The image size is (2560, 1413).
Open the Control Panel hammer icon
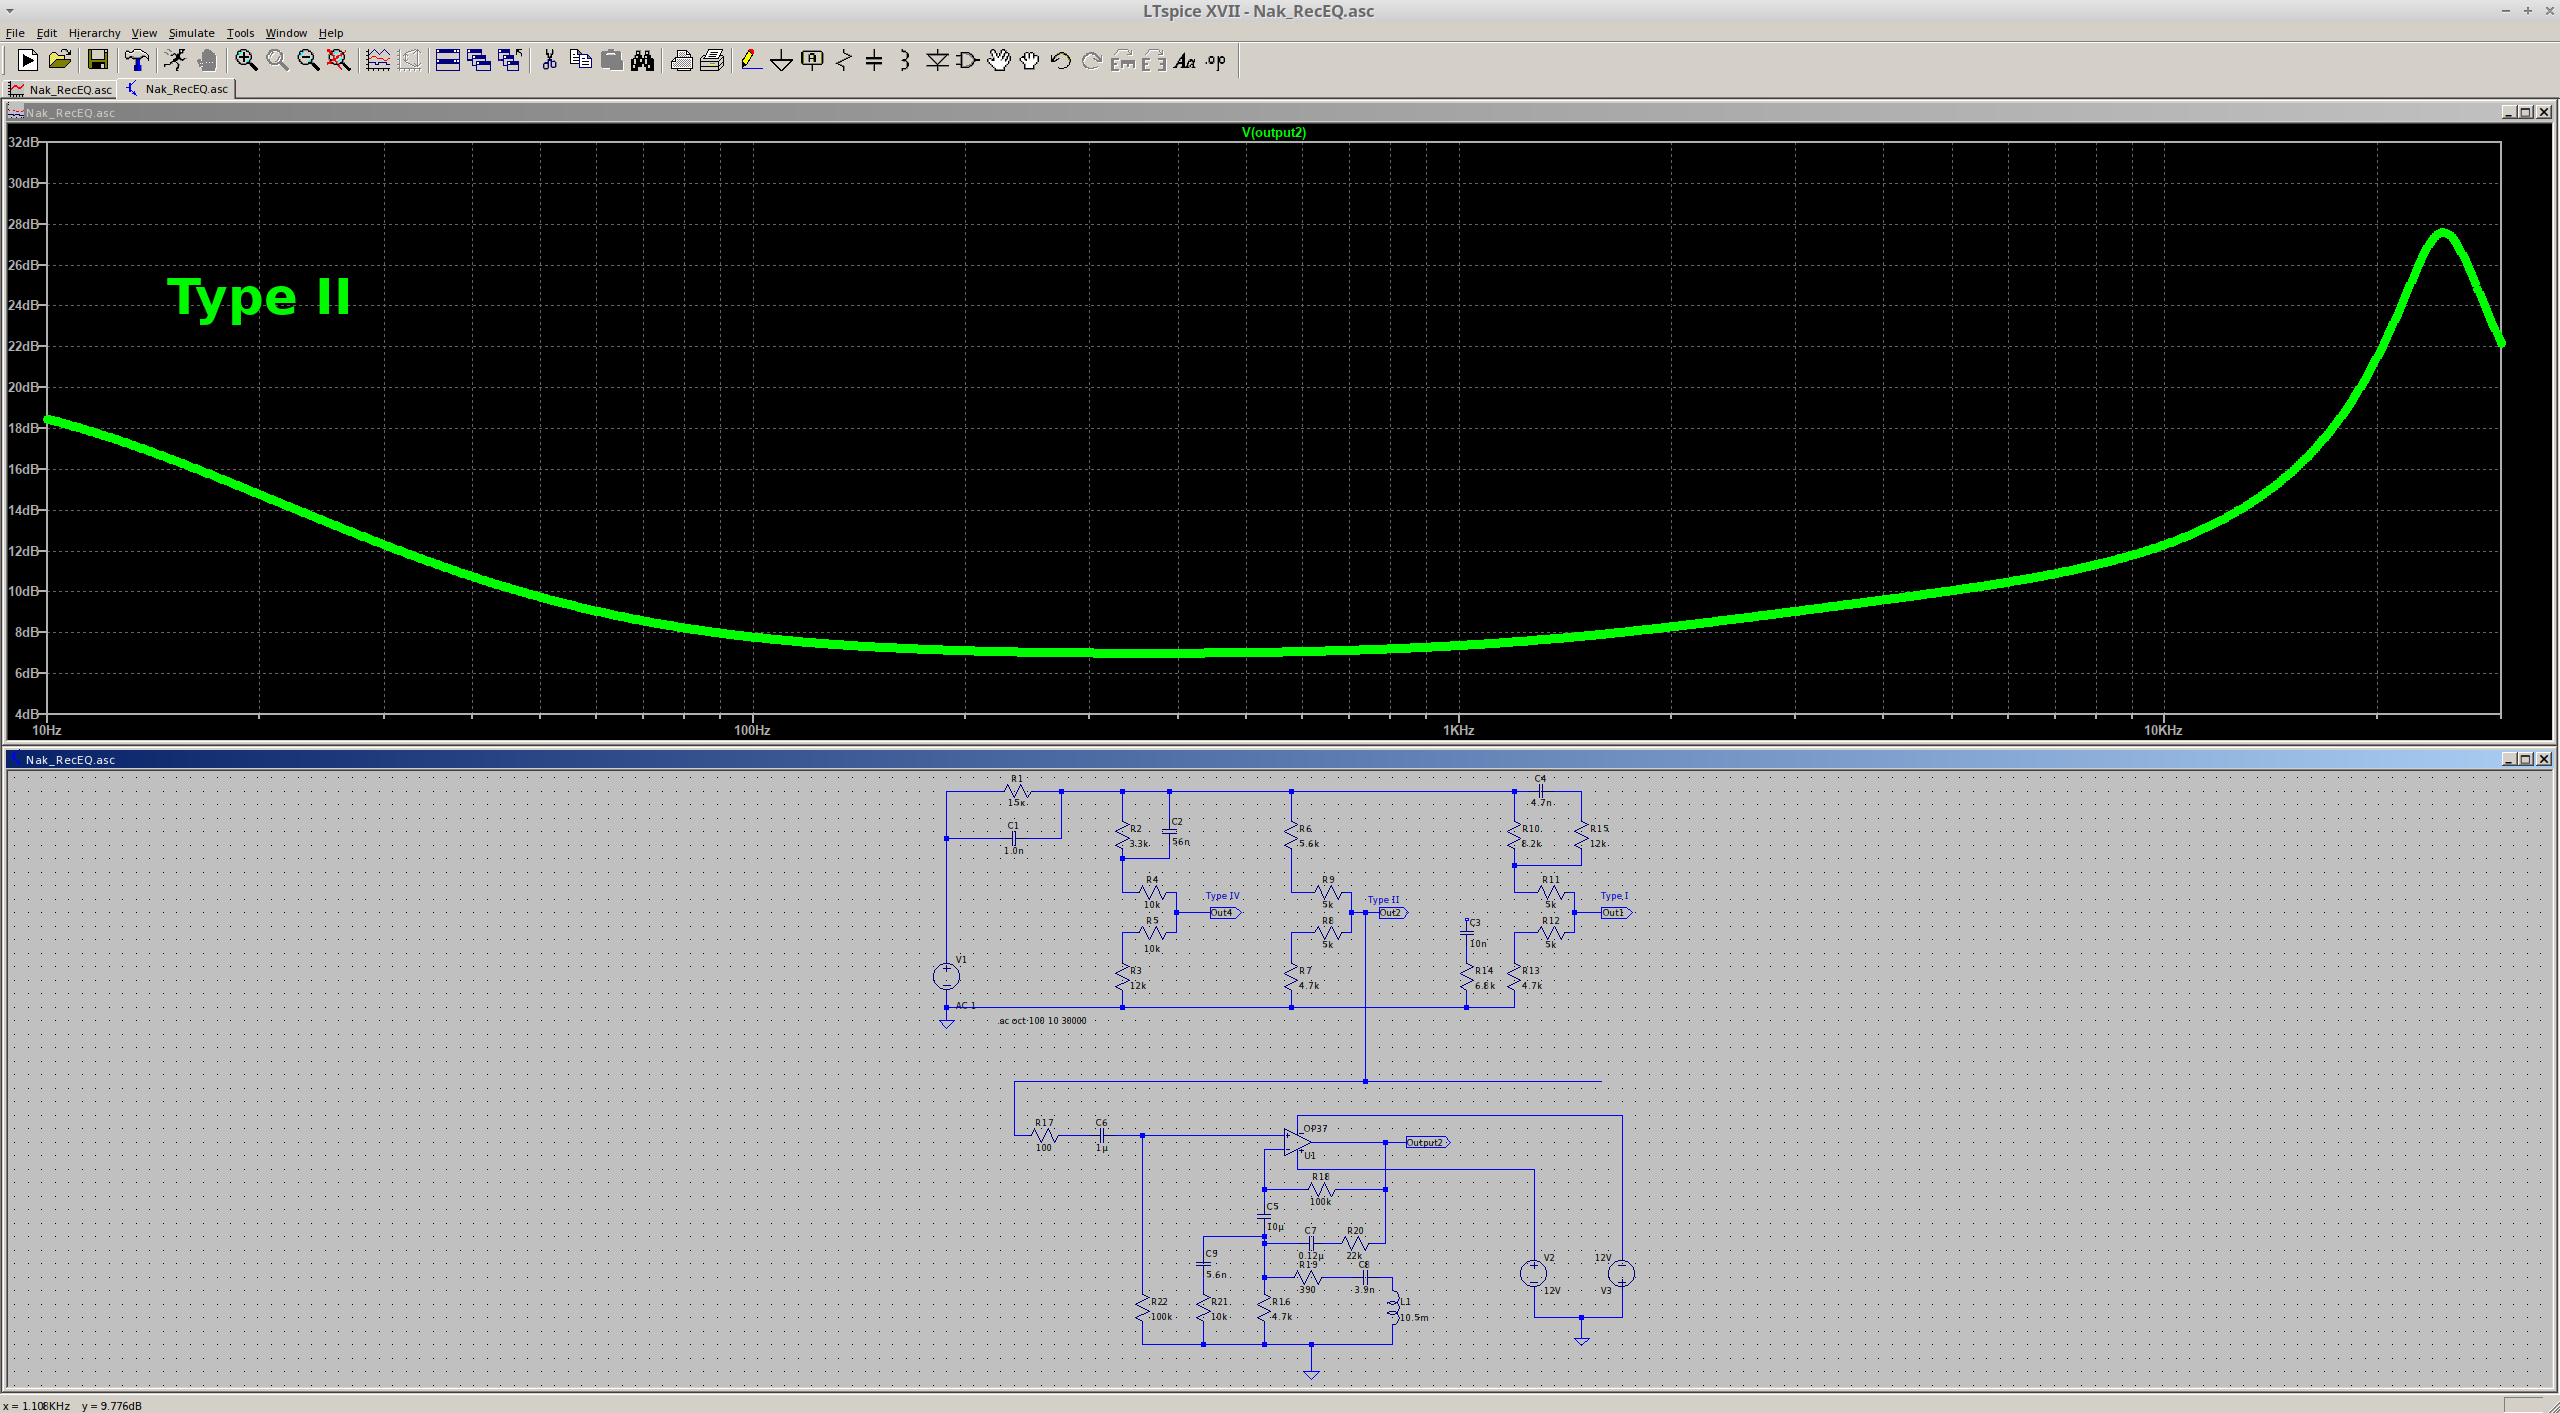pos(136,61)
